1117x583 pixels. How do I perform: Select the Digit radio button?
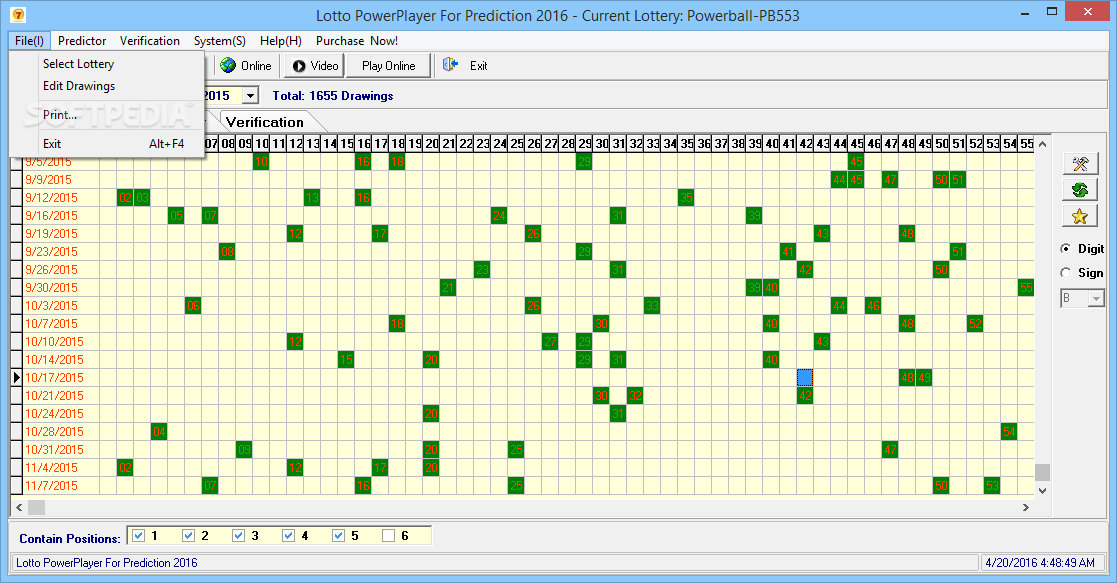point(1065,249)
